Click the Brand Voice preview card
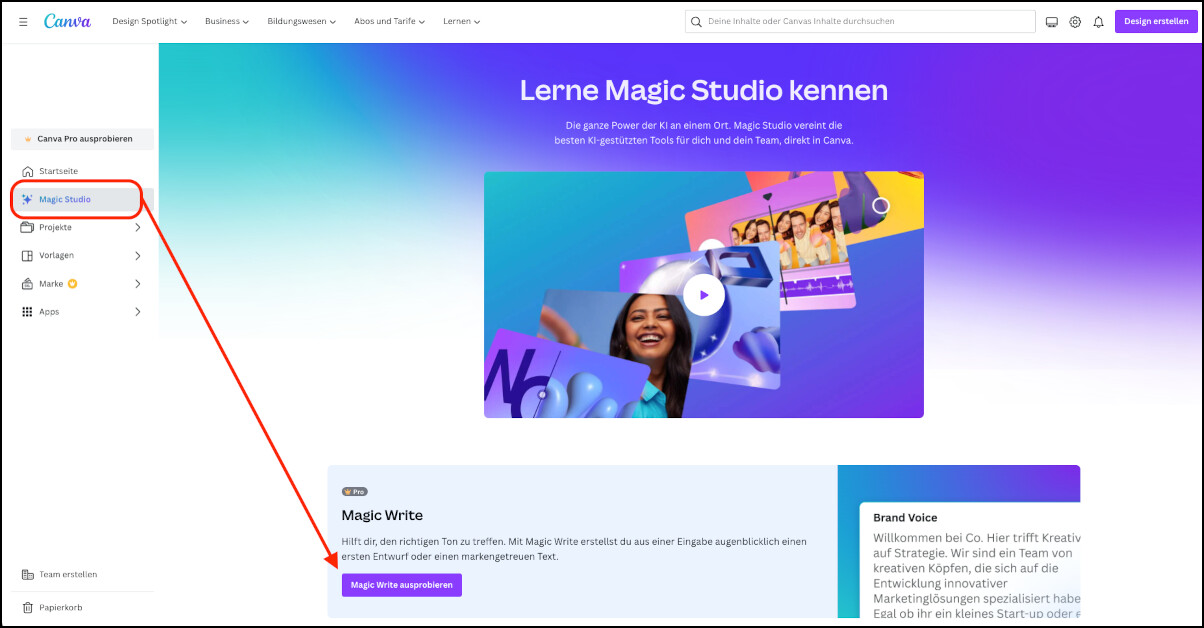 pyautogui.click(x=970, y=560)
